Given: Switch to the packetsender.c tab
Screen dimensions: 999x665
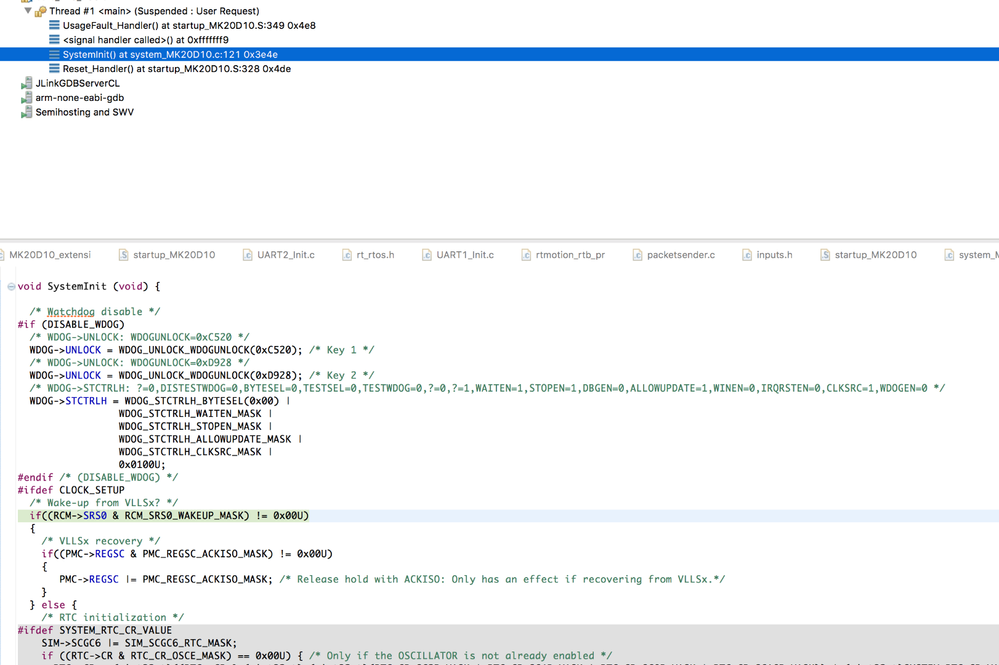Looking at the screenshot, I should 674,255.
